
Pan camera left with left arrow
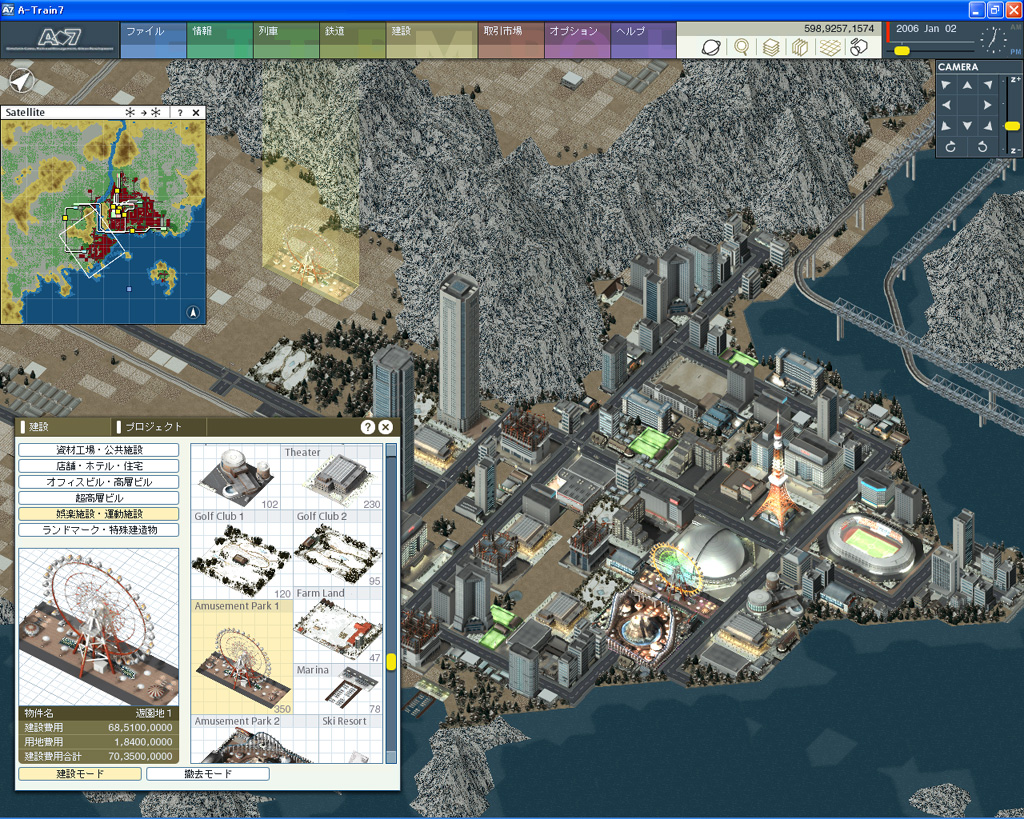click(946, 105)
